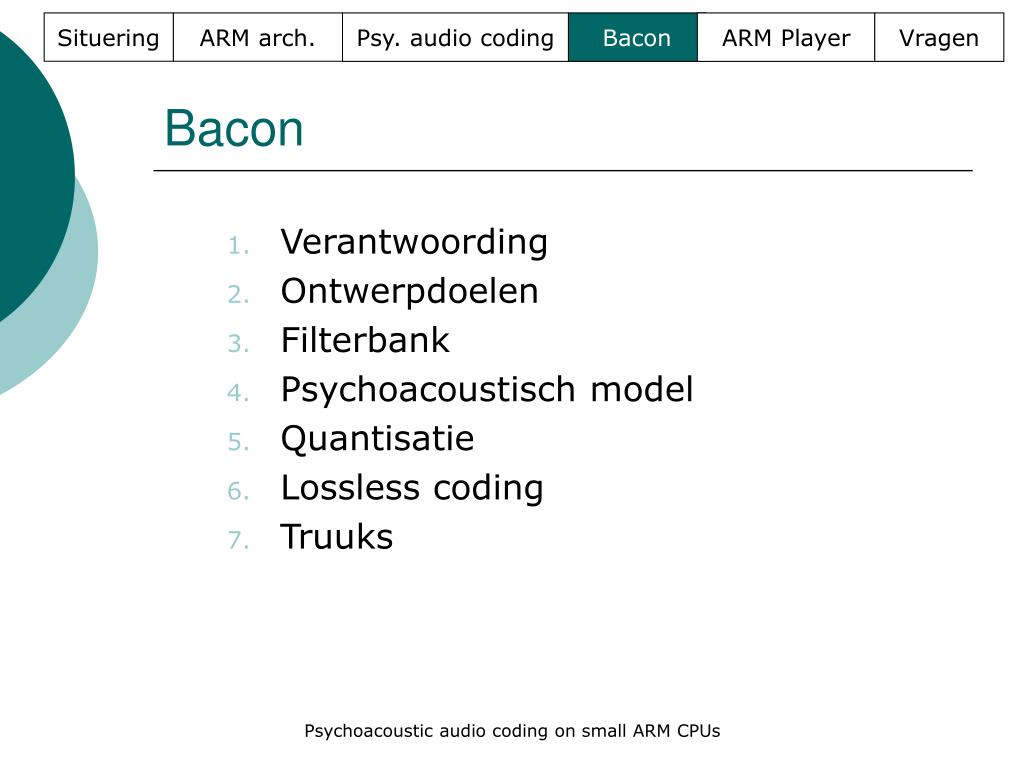This screenshot has height=768, width=1024.
Task: Select the Truuks list item
Action: [x=337, y=537]
